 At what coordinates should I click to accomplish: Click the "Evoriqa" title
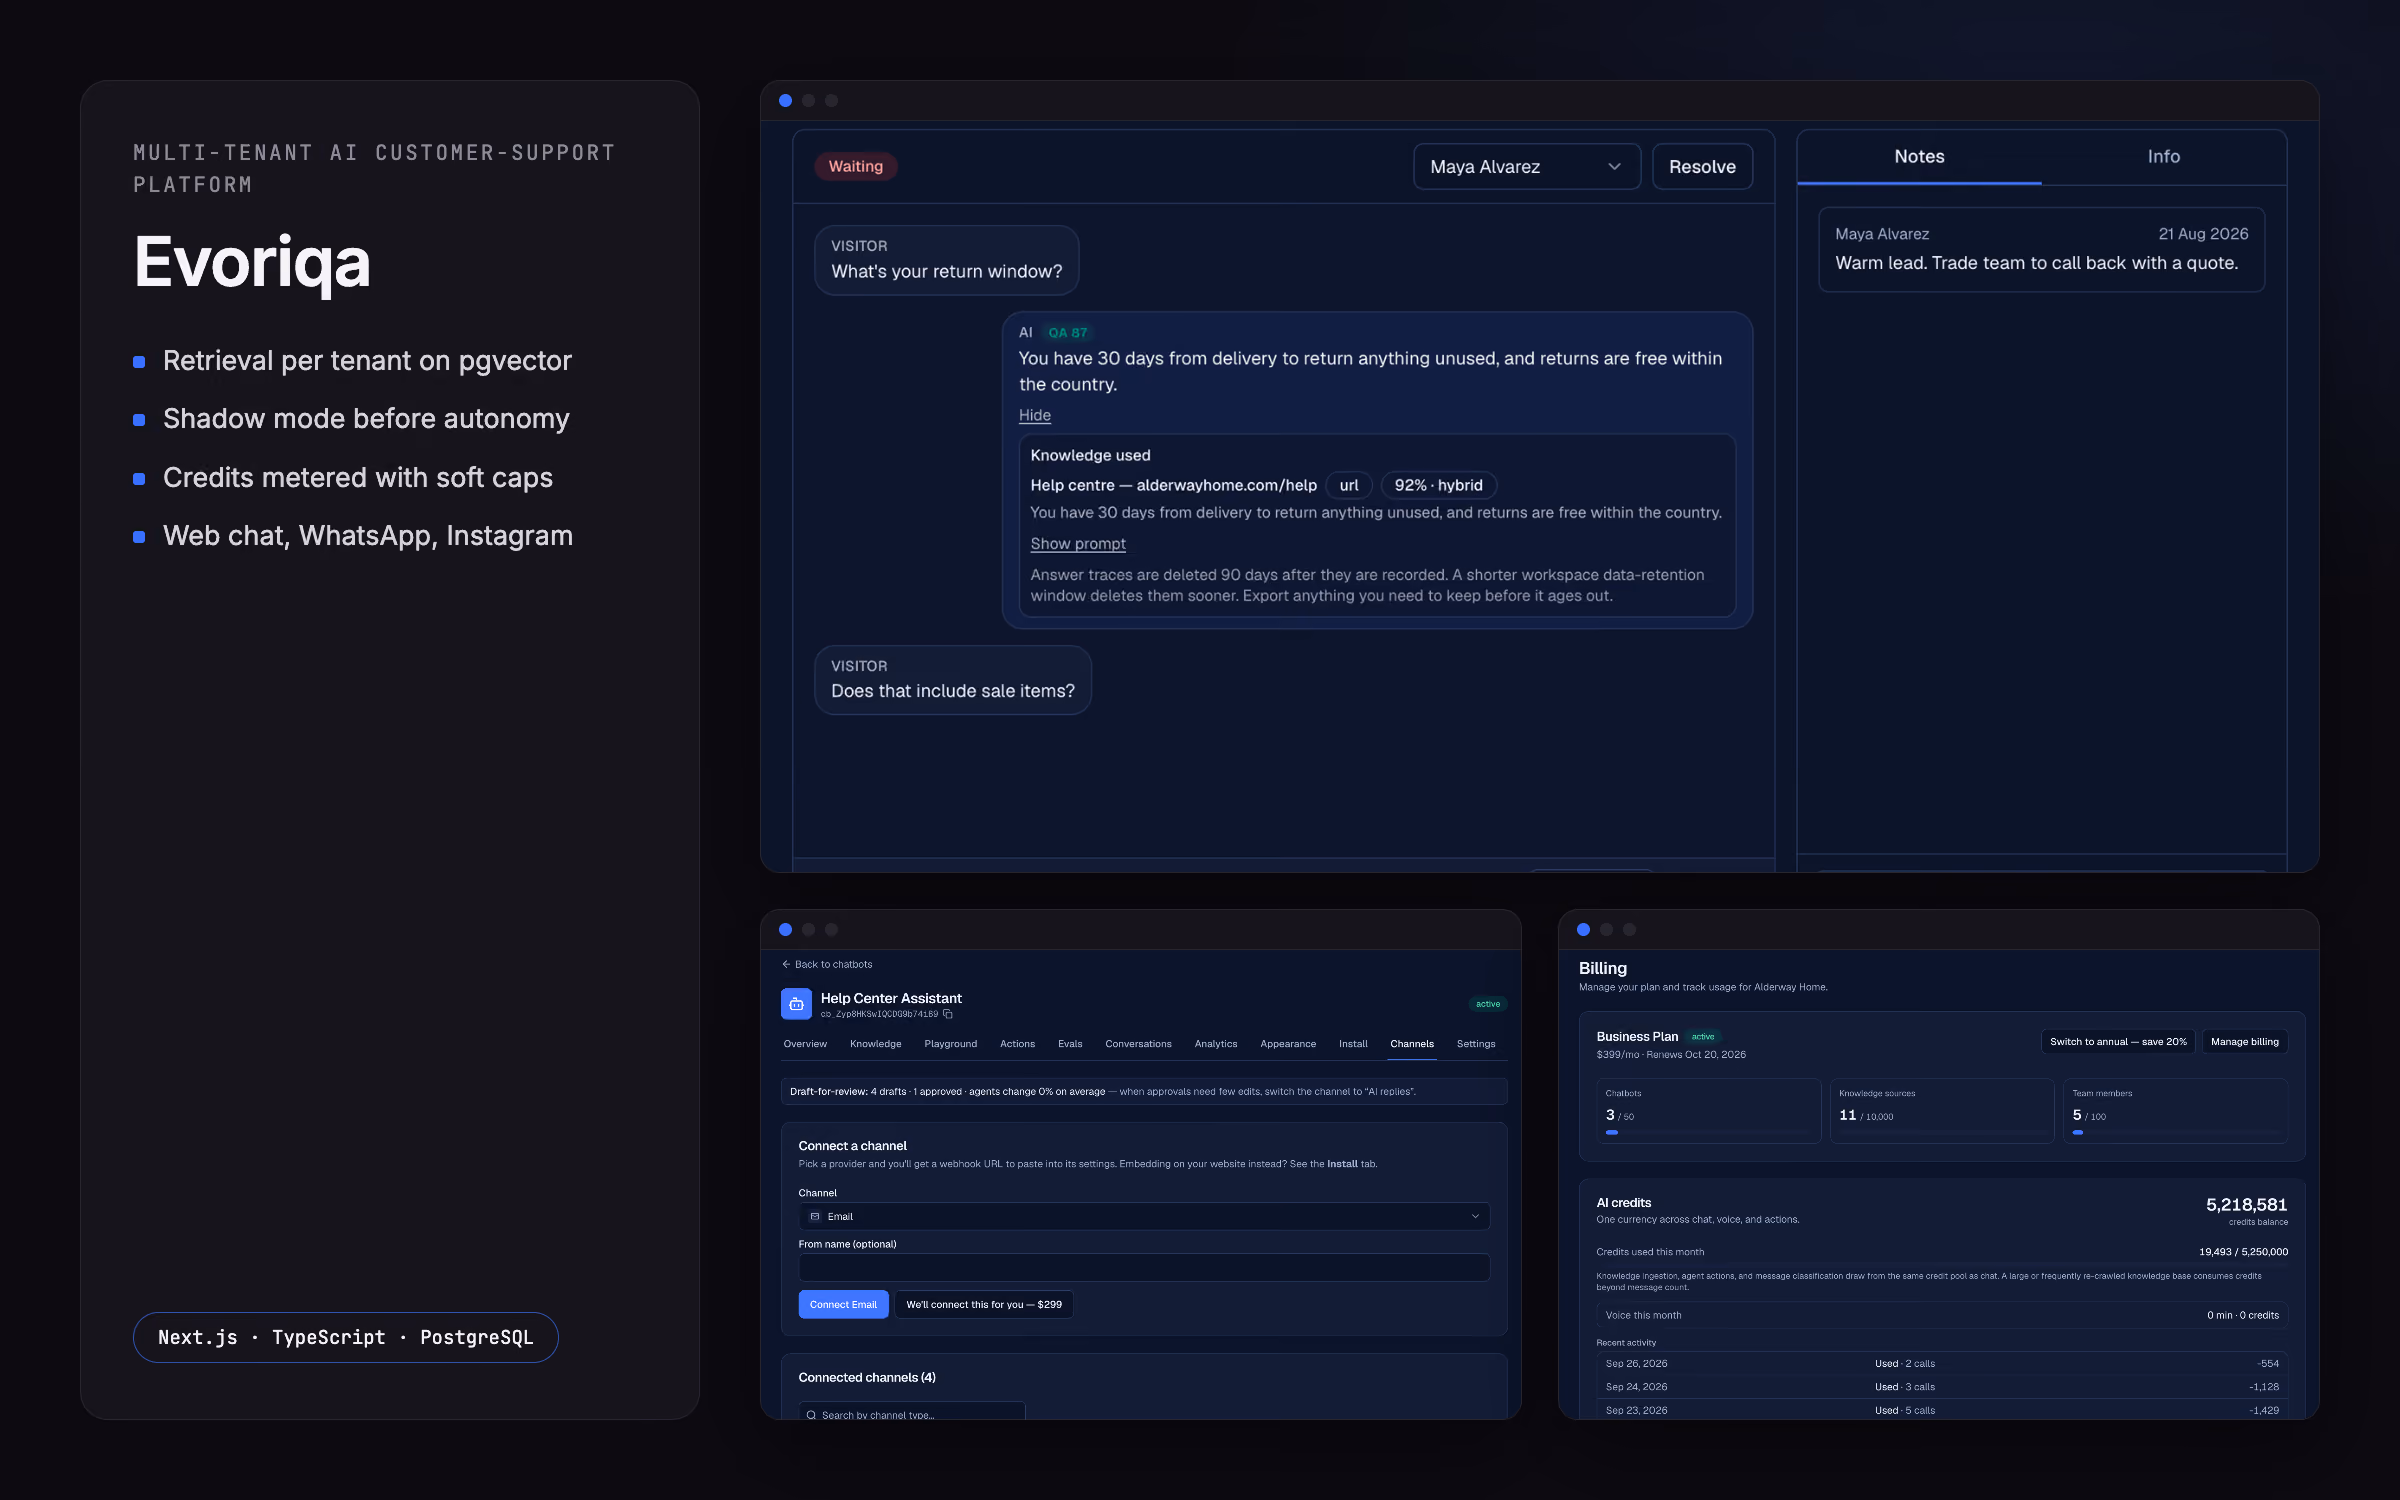pos(252,262)
